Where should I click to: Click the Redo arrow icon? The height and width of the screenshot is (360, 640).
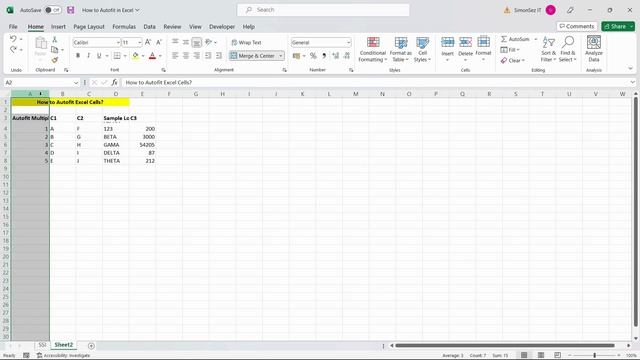[13, 49]
